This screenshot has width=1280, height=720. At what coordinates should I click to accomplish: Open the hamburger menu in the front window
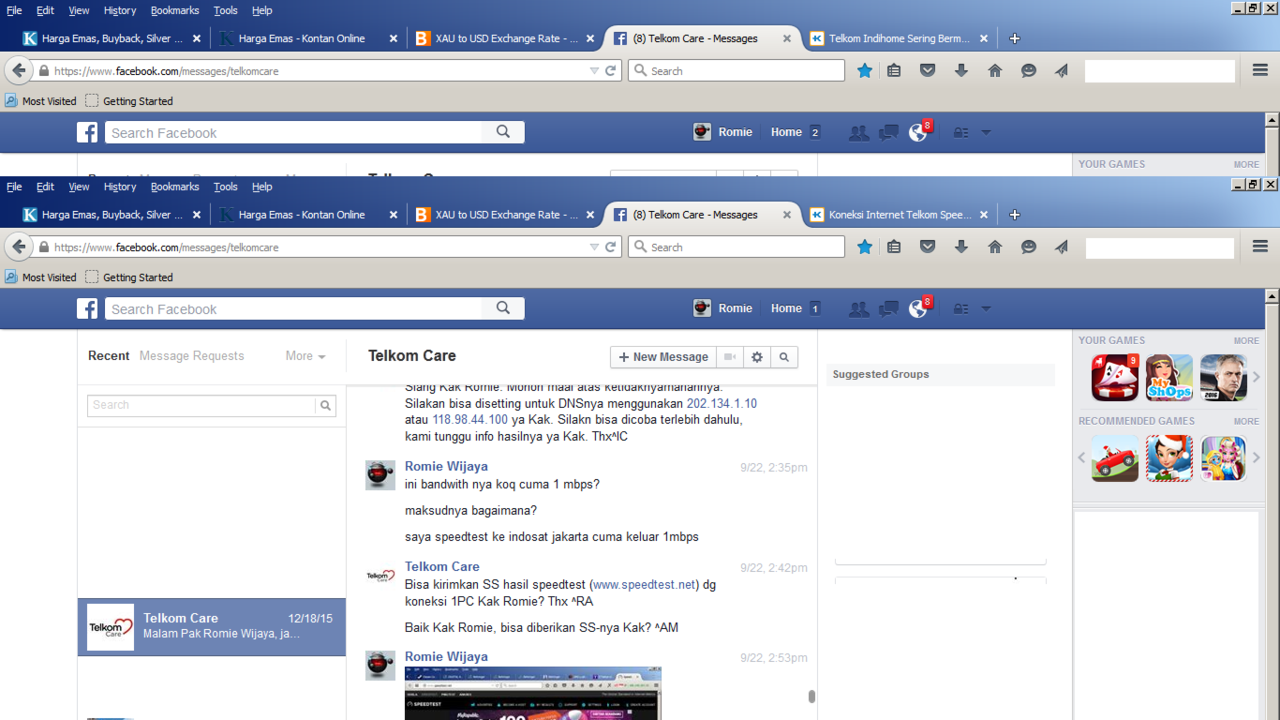[1260, 247]
